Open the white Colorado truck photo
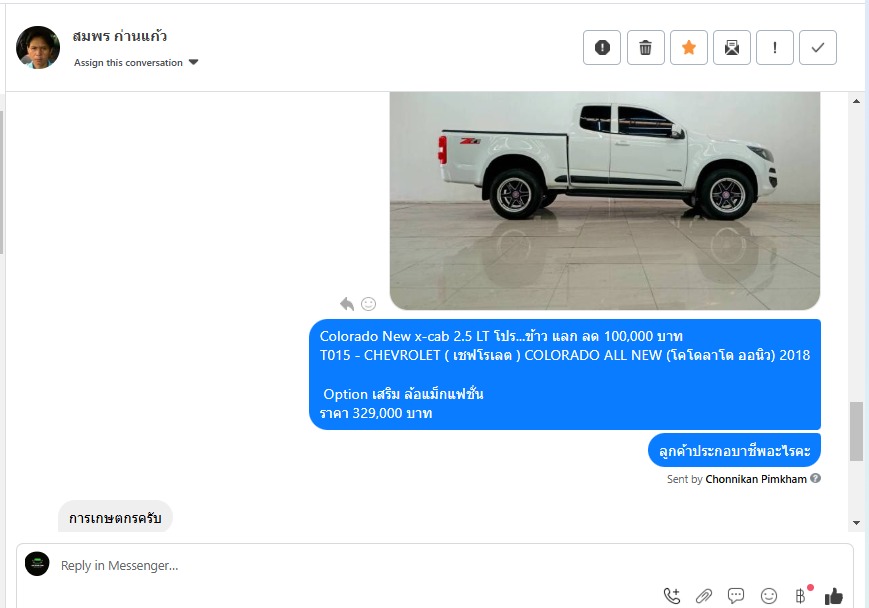Screen dimensions: 869x608 (x=605, y=201)
